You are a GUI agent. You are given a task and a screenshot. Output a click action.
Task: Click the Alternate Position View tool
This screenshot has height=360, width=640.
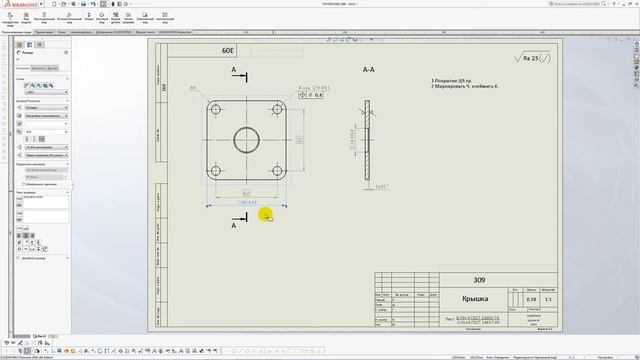pos(165,17)
